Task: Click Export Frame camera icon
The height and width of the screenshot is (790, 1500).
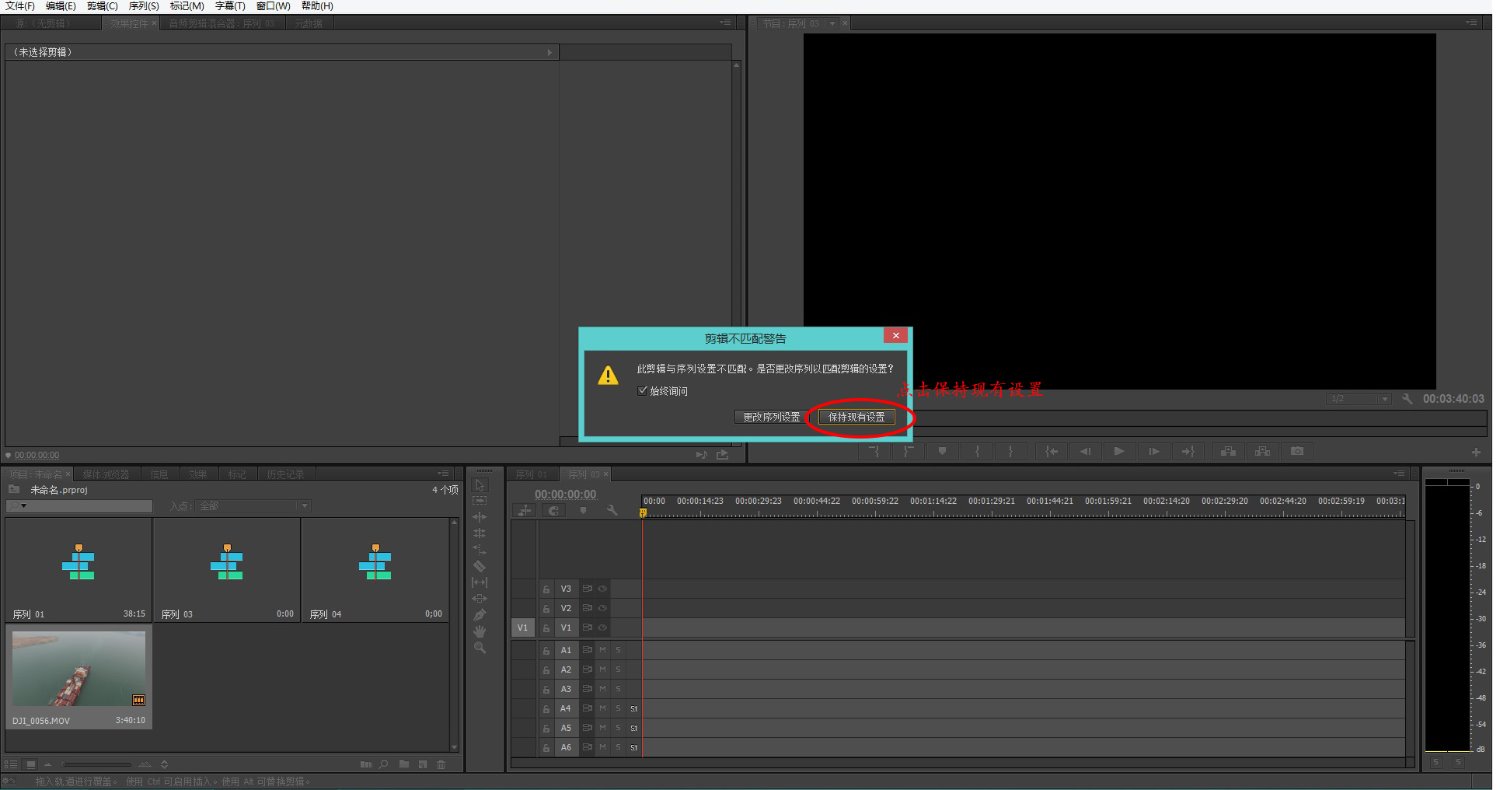Action: click(x=1297, y=451)
